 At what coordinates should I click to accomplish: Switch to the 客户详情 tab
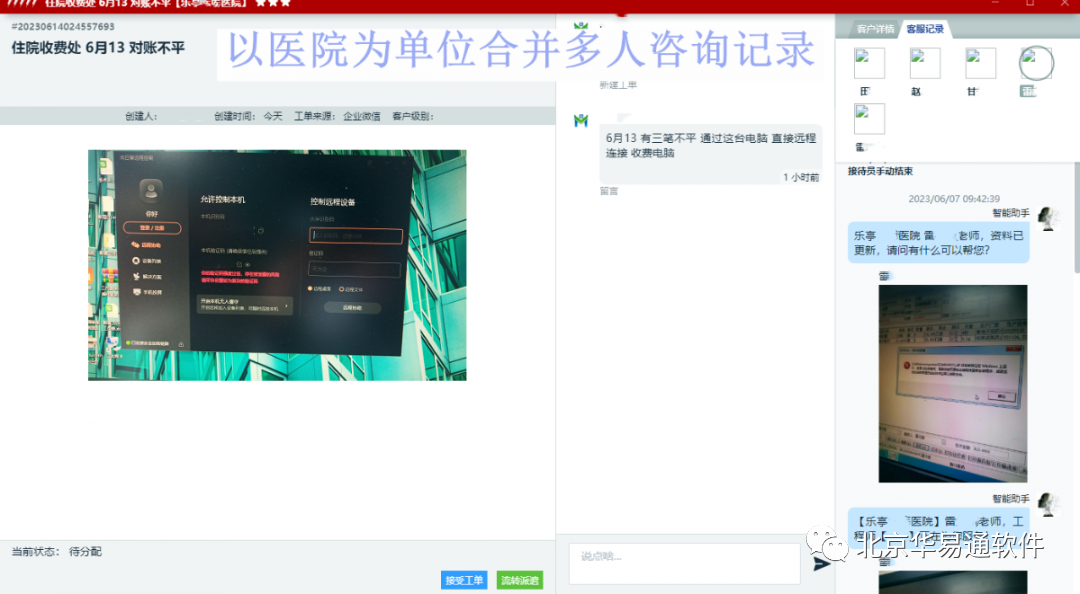875,29
